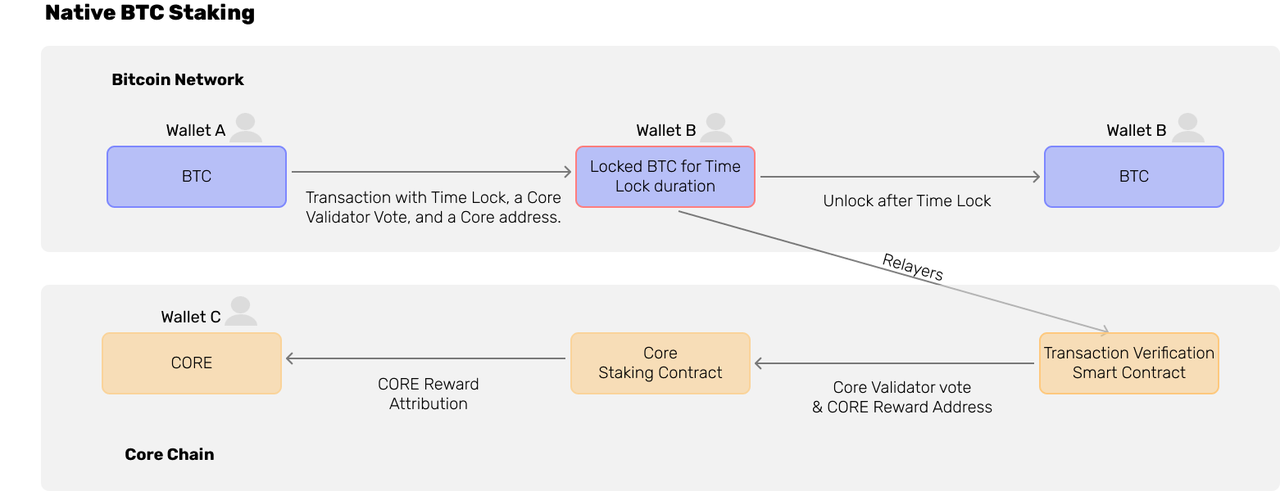Click the Wallet C user icon

(x=241, y=311)
